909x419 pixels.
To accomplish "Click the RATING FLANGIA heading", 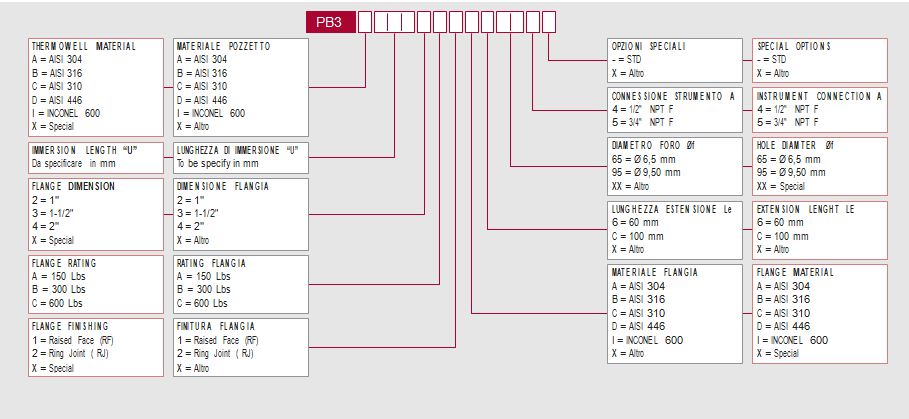I will click(211, 264).
